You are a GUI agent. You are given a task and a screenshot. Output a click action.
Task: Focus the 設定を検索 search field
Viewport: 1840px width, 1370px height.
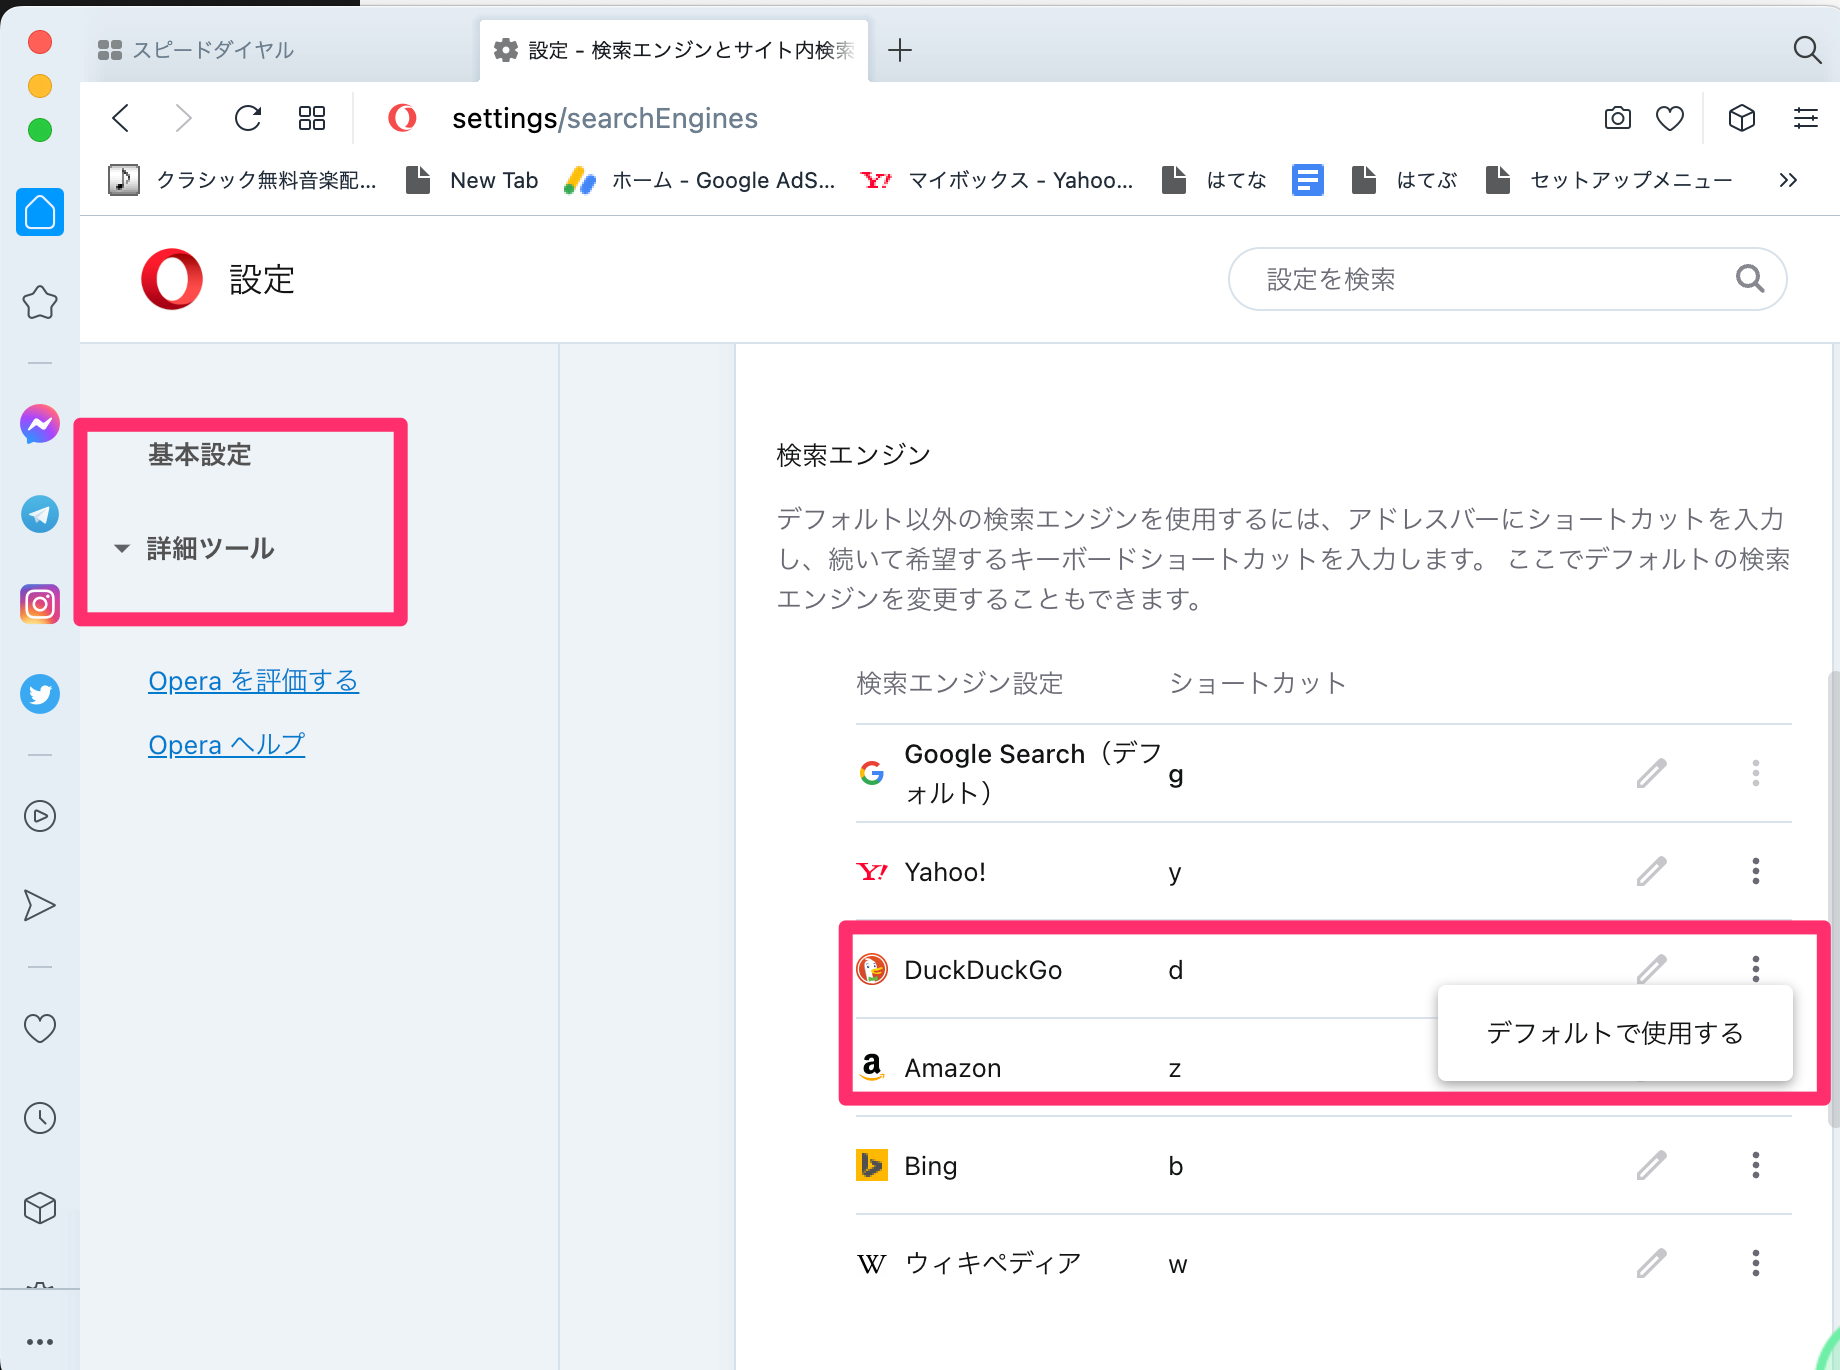[x=1507, y=279]
